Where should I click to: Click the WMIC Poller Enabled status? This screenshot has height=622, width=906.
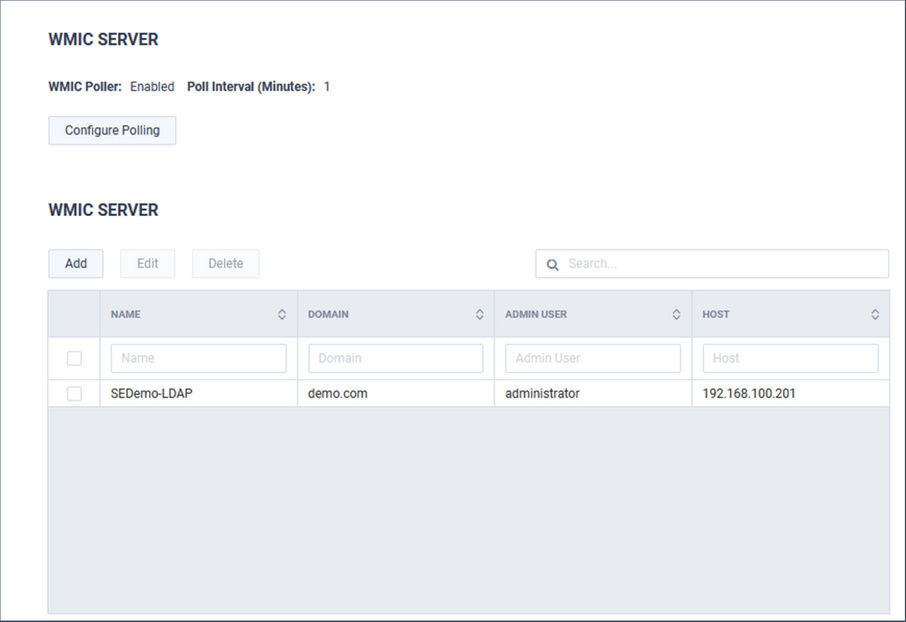[x=152, y=87]
